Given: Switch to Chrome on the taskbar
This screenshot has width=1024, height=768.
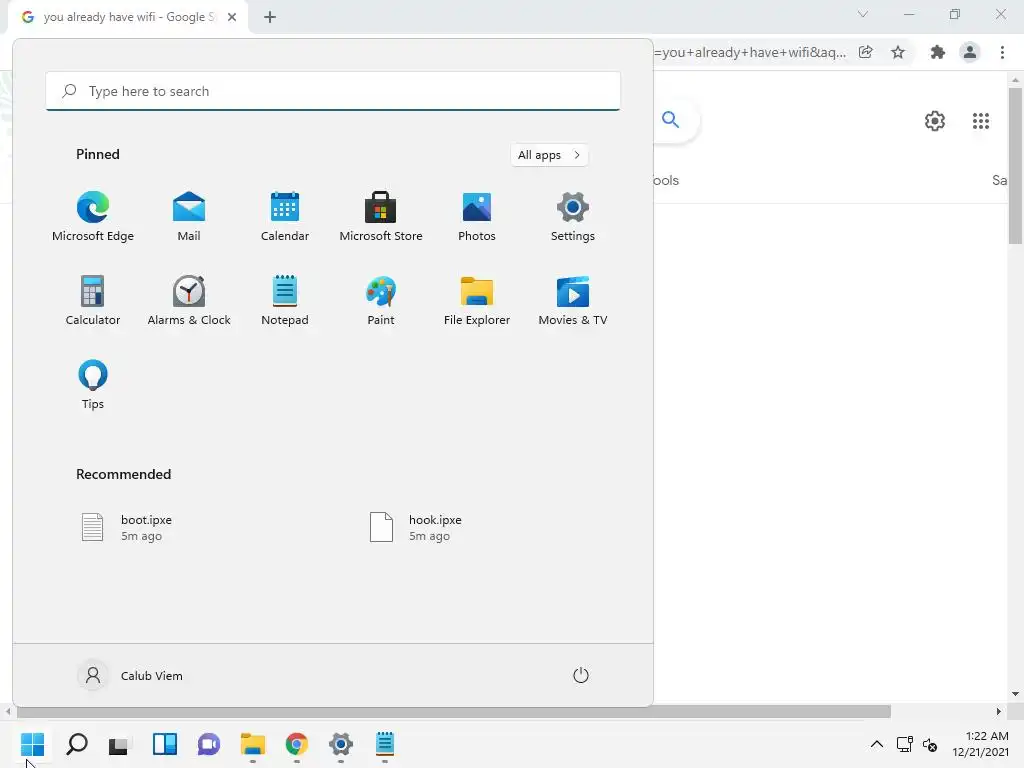Looking at the screenshot, I should 296,744.
